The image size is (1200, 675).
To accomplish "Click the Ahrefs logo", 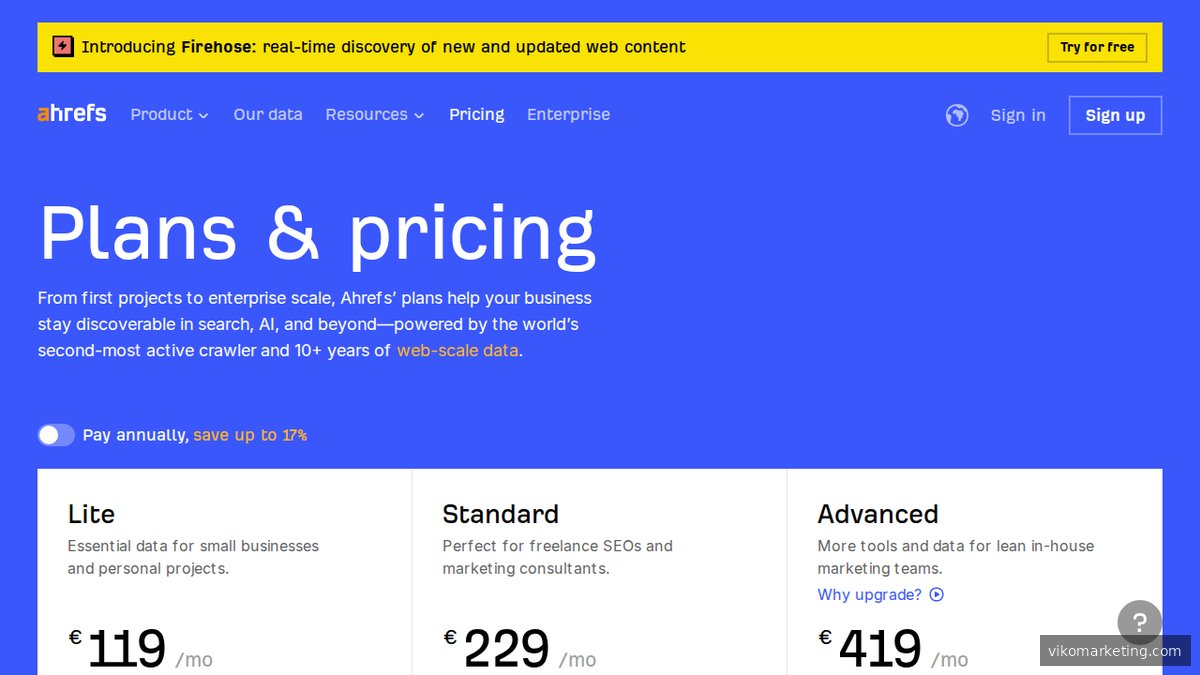I will point(72,114).
